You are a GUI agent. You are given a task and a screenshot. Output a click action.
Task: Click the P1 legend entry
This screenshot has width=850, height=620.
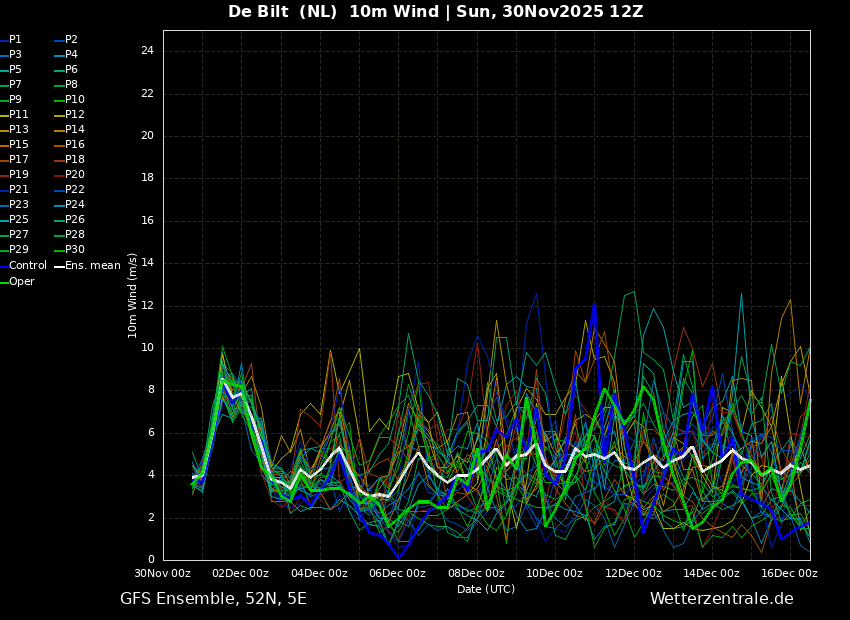pyautogui.click(x=15, y=40)
